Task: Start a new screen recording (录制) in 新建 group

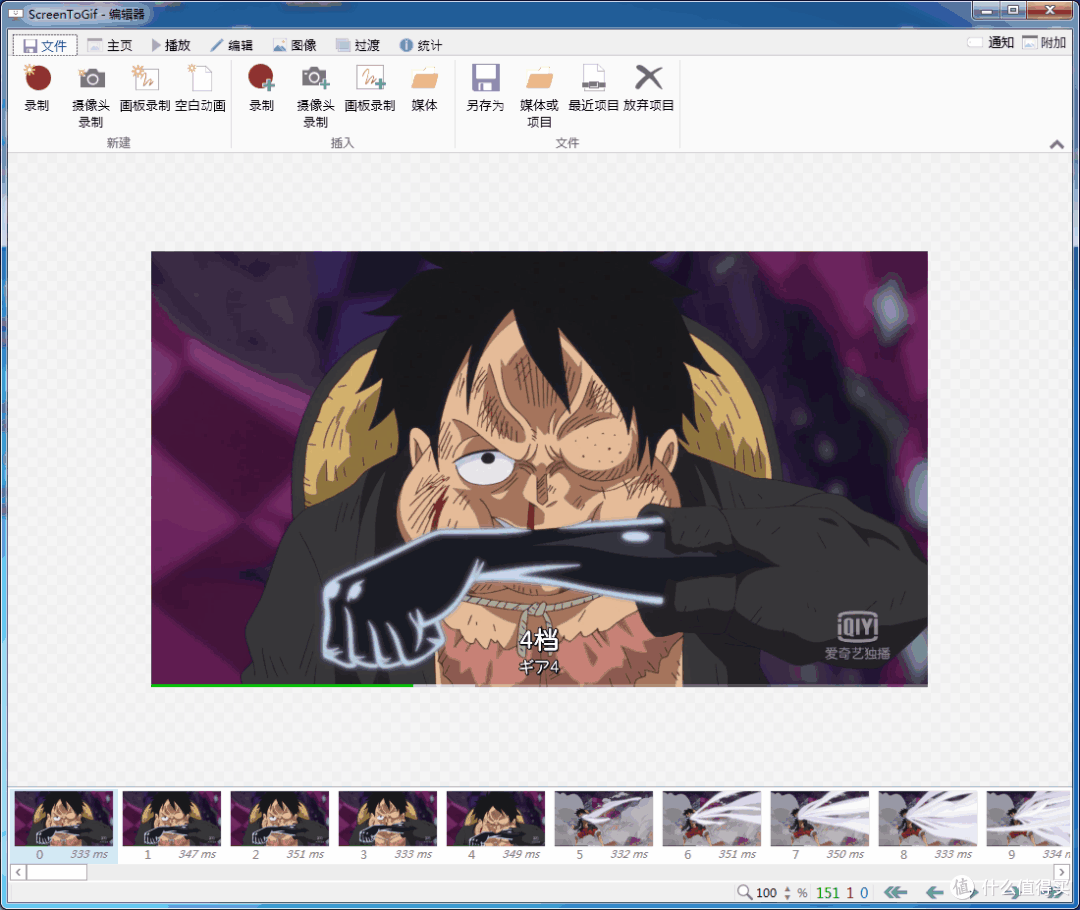Action: 37,87
